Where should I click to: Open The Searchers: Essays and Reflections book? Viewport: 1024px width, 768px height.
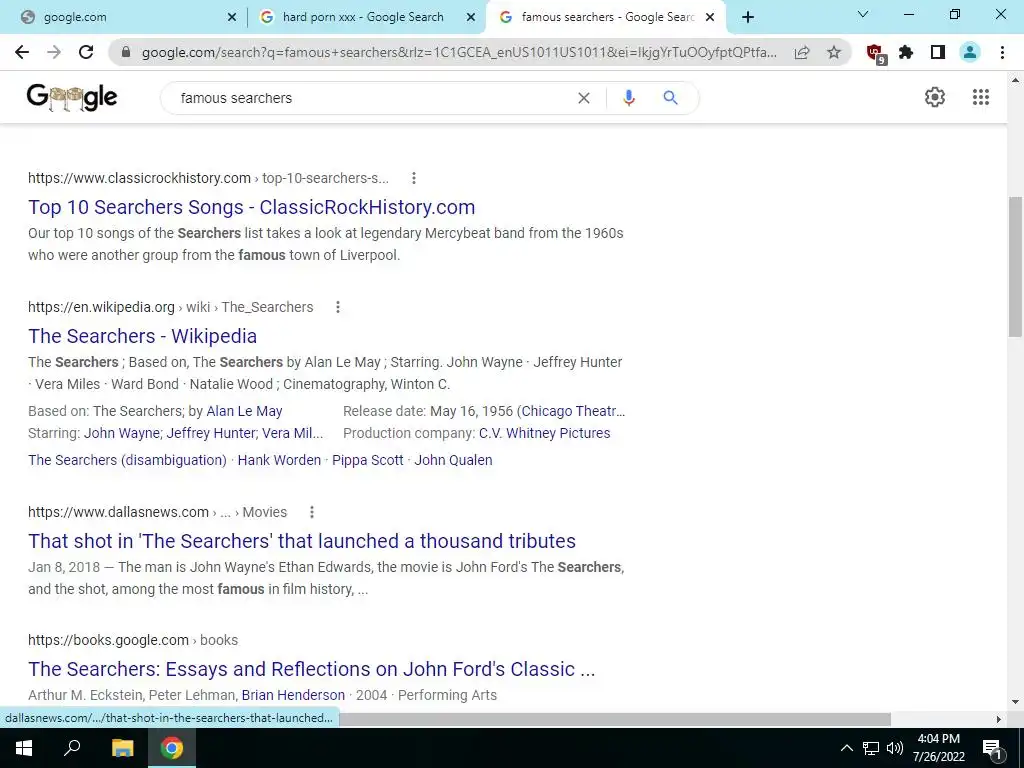click(x=312, y=669)
